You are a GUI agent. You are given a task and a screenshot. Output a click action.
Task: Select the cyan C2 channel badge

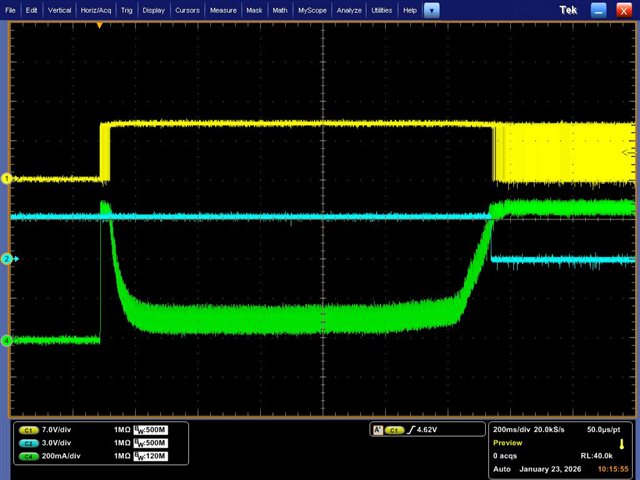(28, 443)
